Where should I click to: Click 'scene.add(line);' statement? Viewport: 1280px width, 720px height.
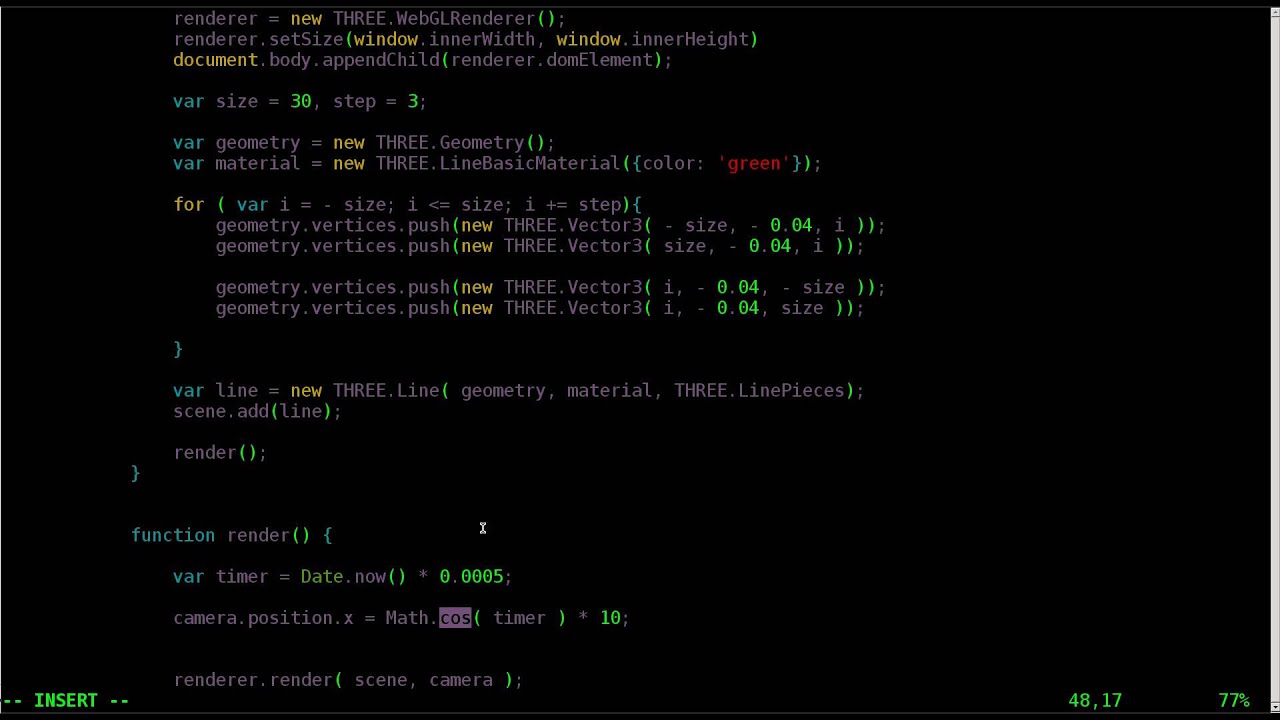click(258, 411)
